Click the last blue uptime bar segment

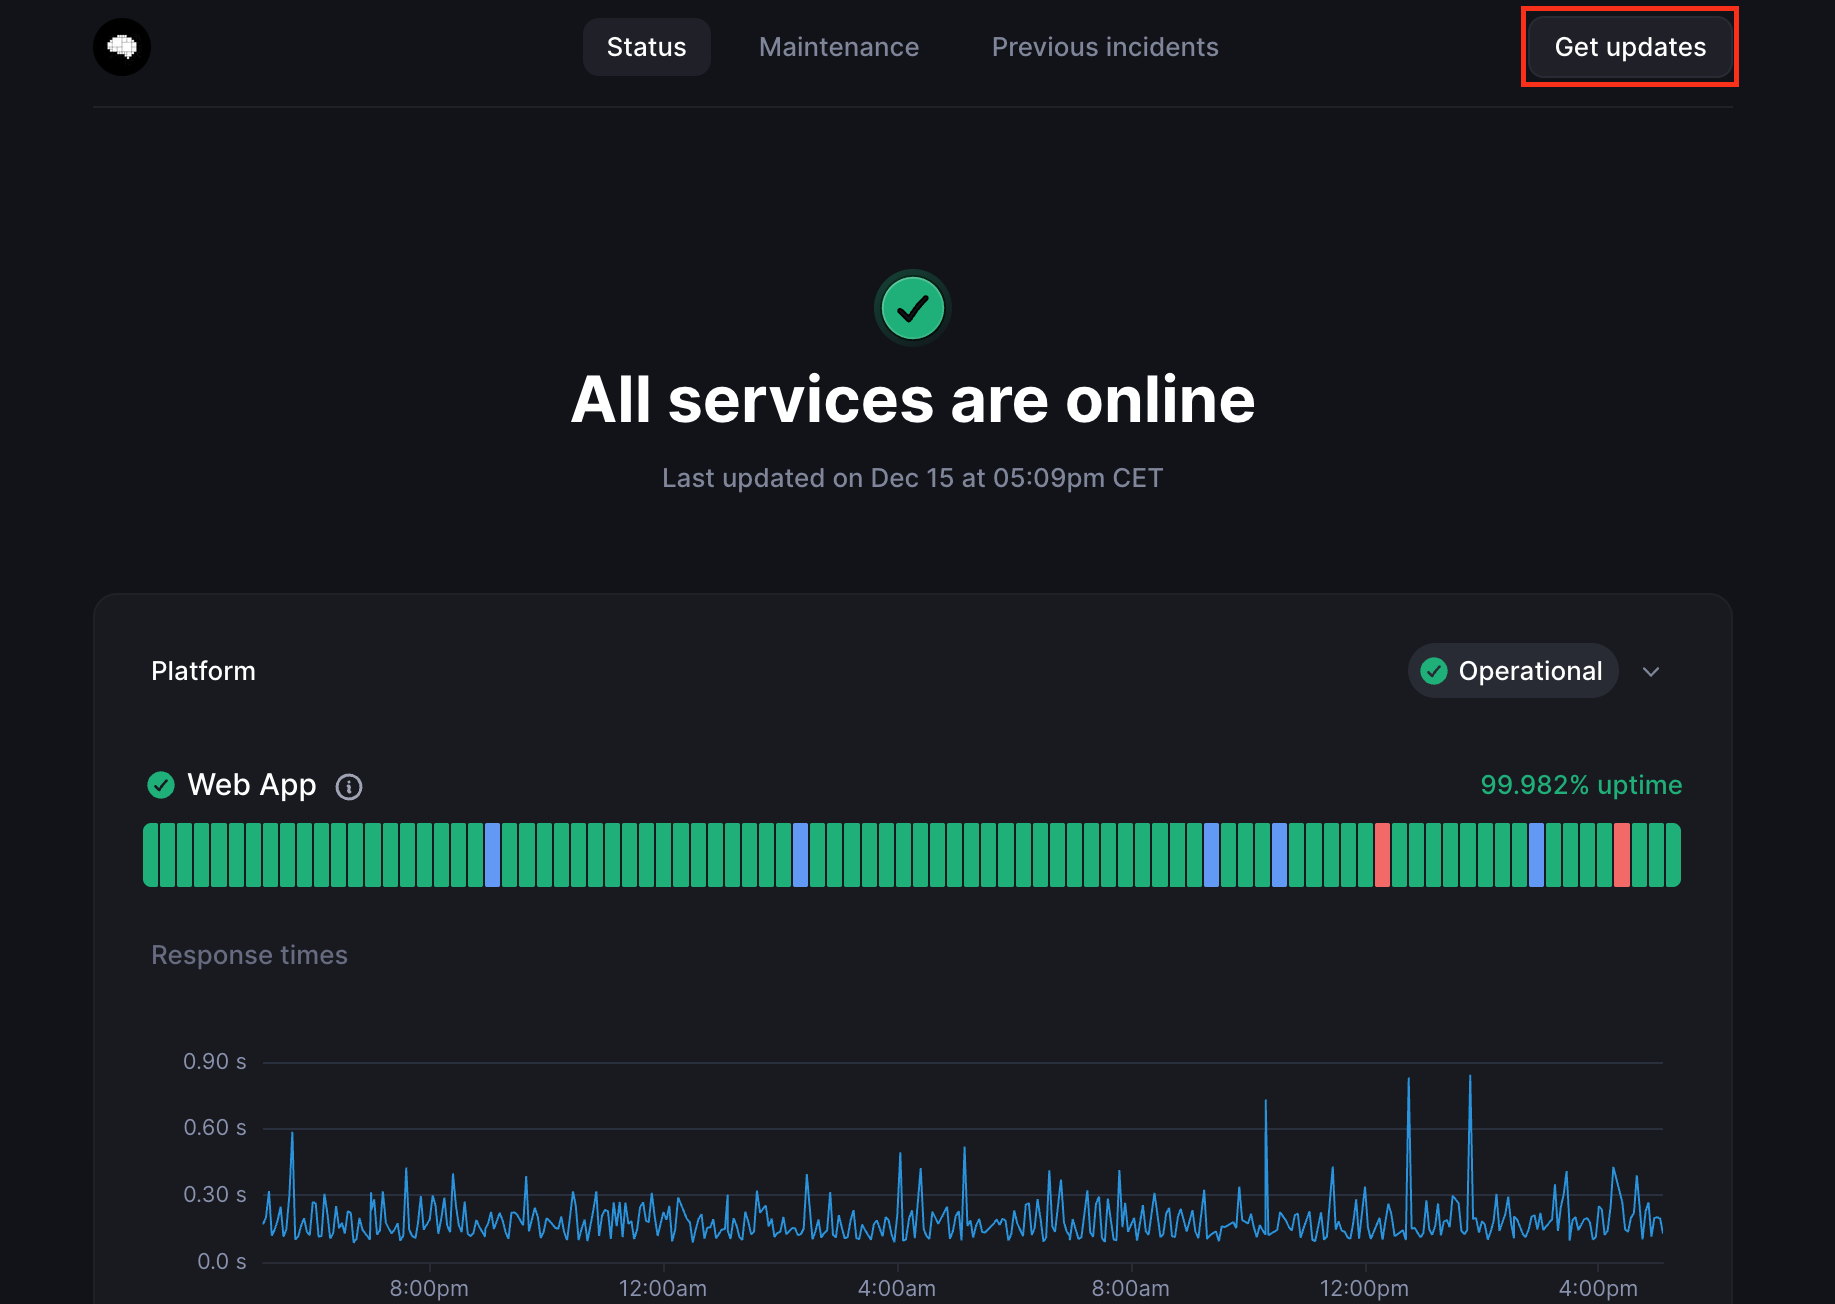click(x=1536, y=855)
